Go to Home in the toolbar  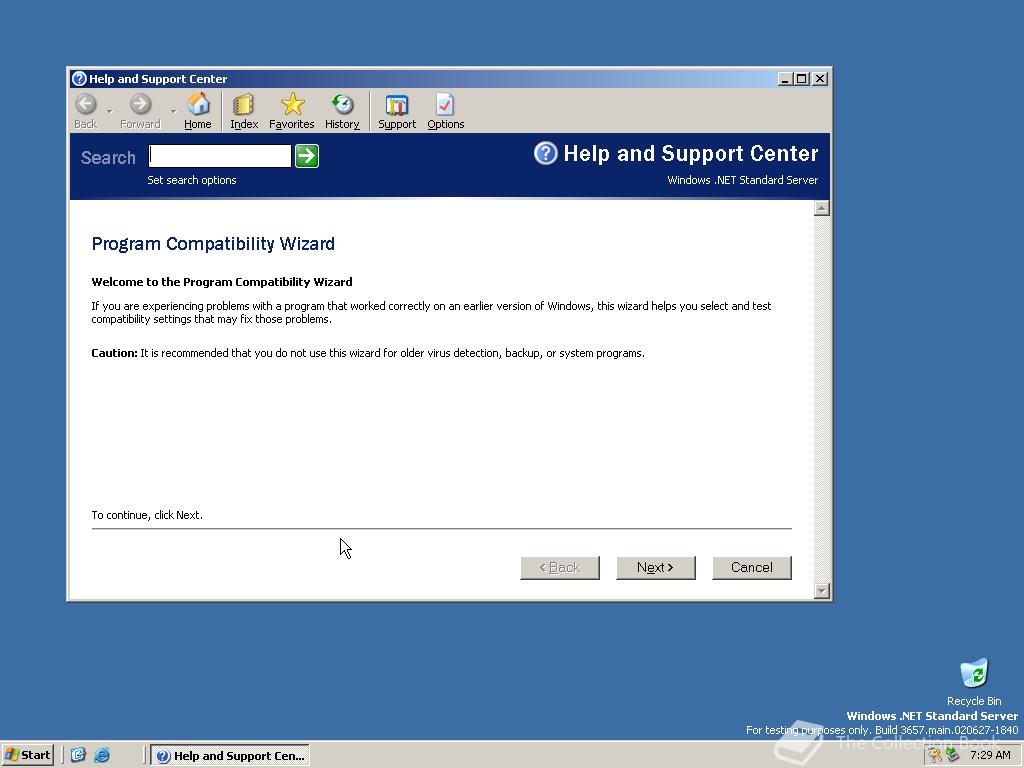click(x=198, y=111)
